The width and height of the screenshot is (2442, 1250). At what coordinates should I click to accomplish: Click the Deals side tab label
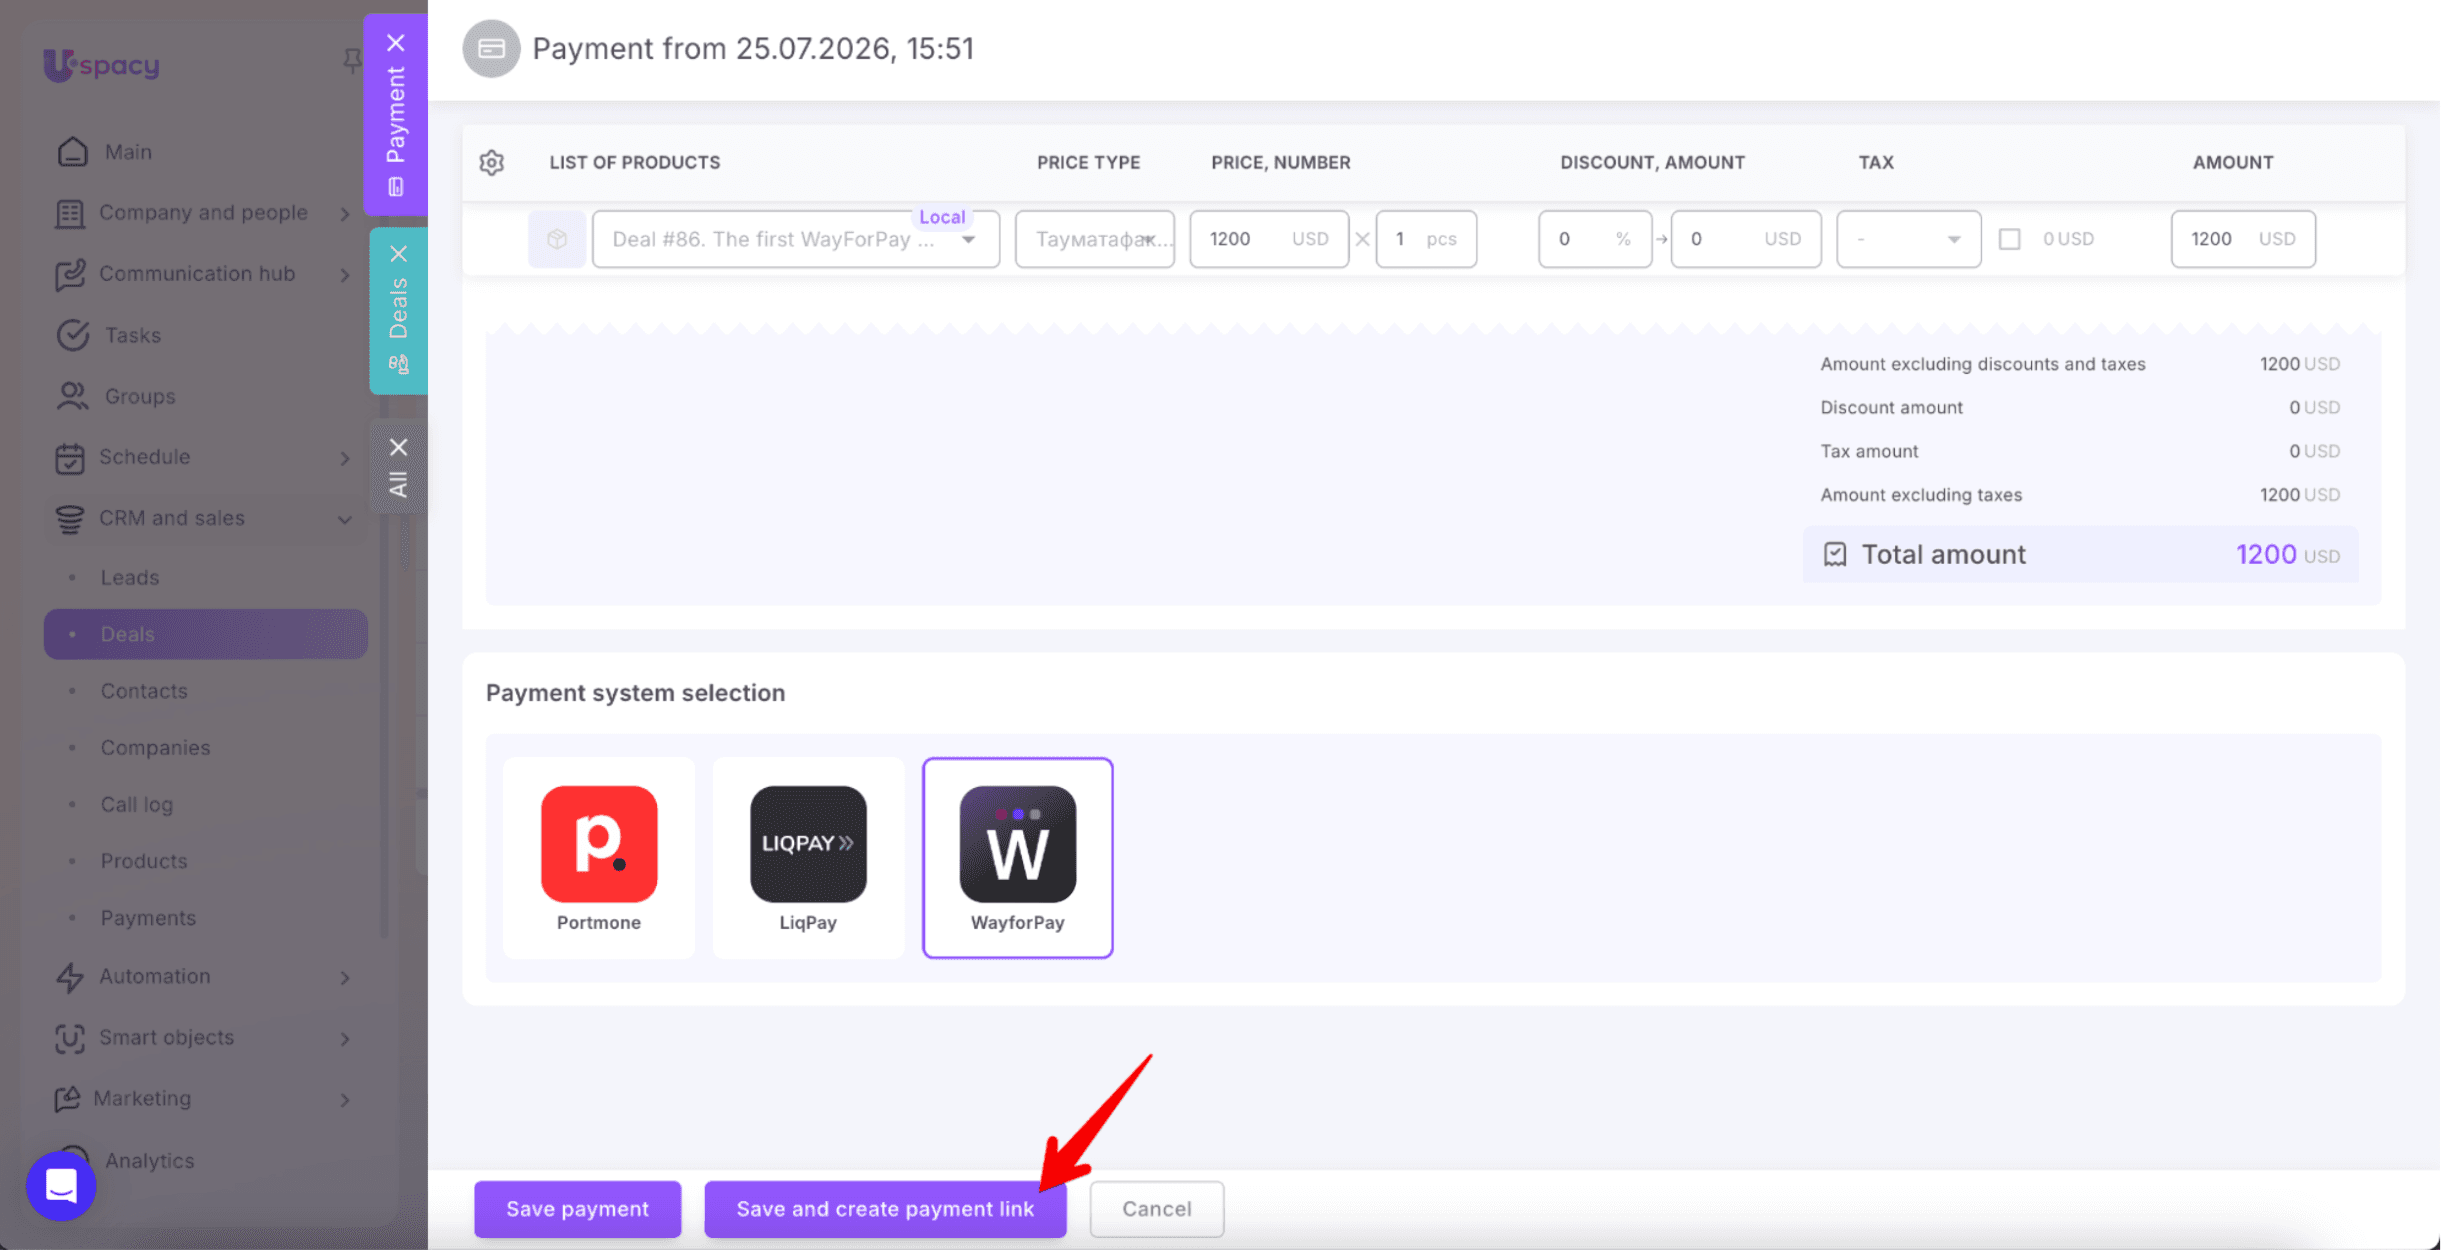(398, 309)
